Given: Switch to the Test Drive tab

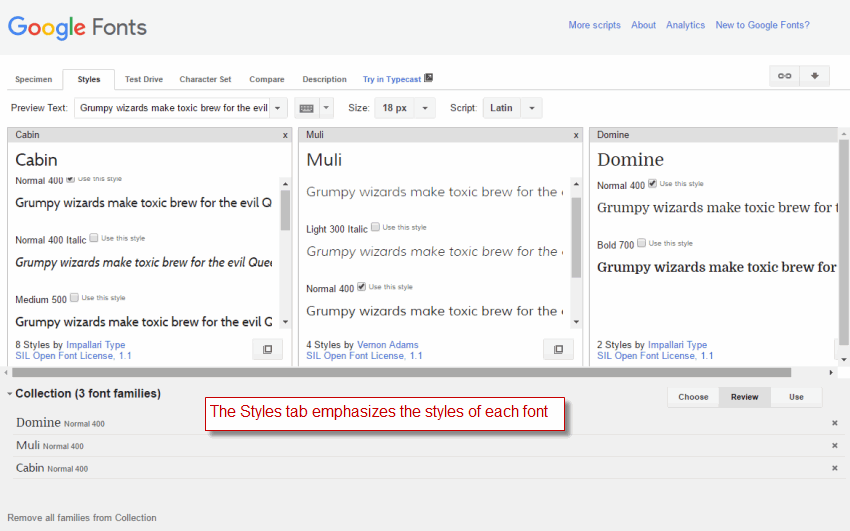Looking at the screenshot, I should pyautogui.click(x=144, y=79).
